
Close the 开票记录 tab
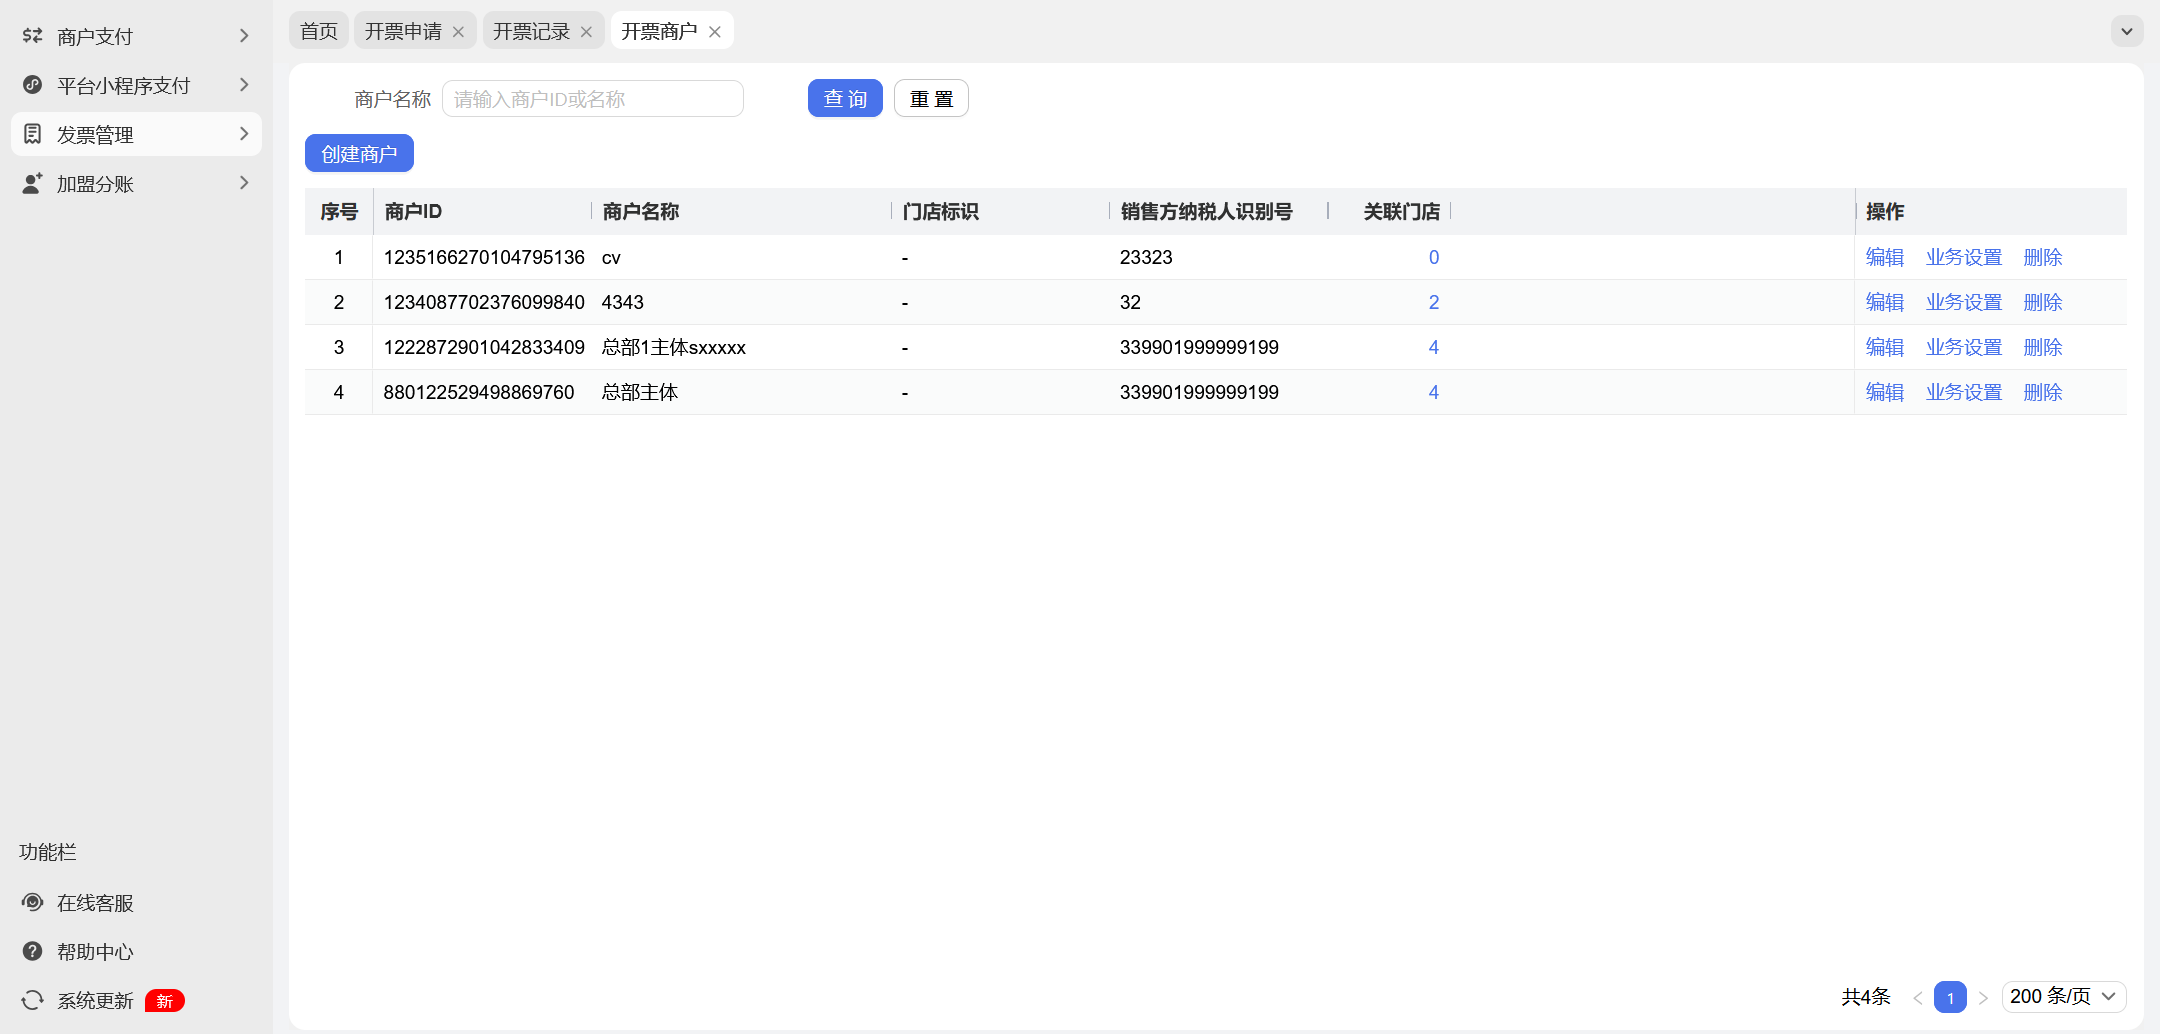[586, 32]
